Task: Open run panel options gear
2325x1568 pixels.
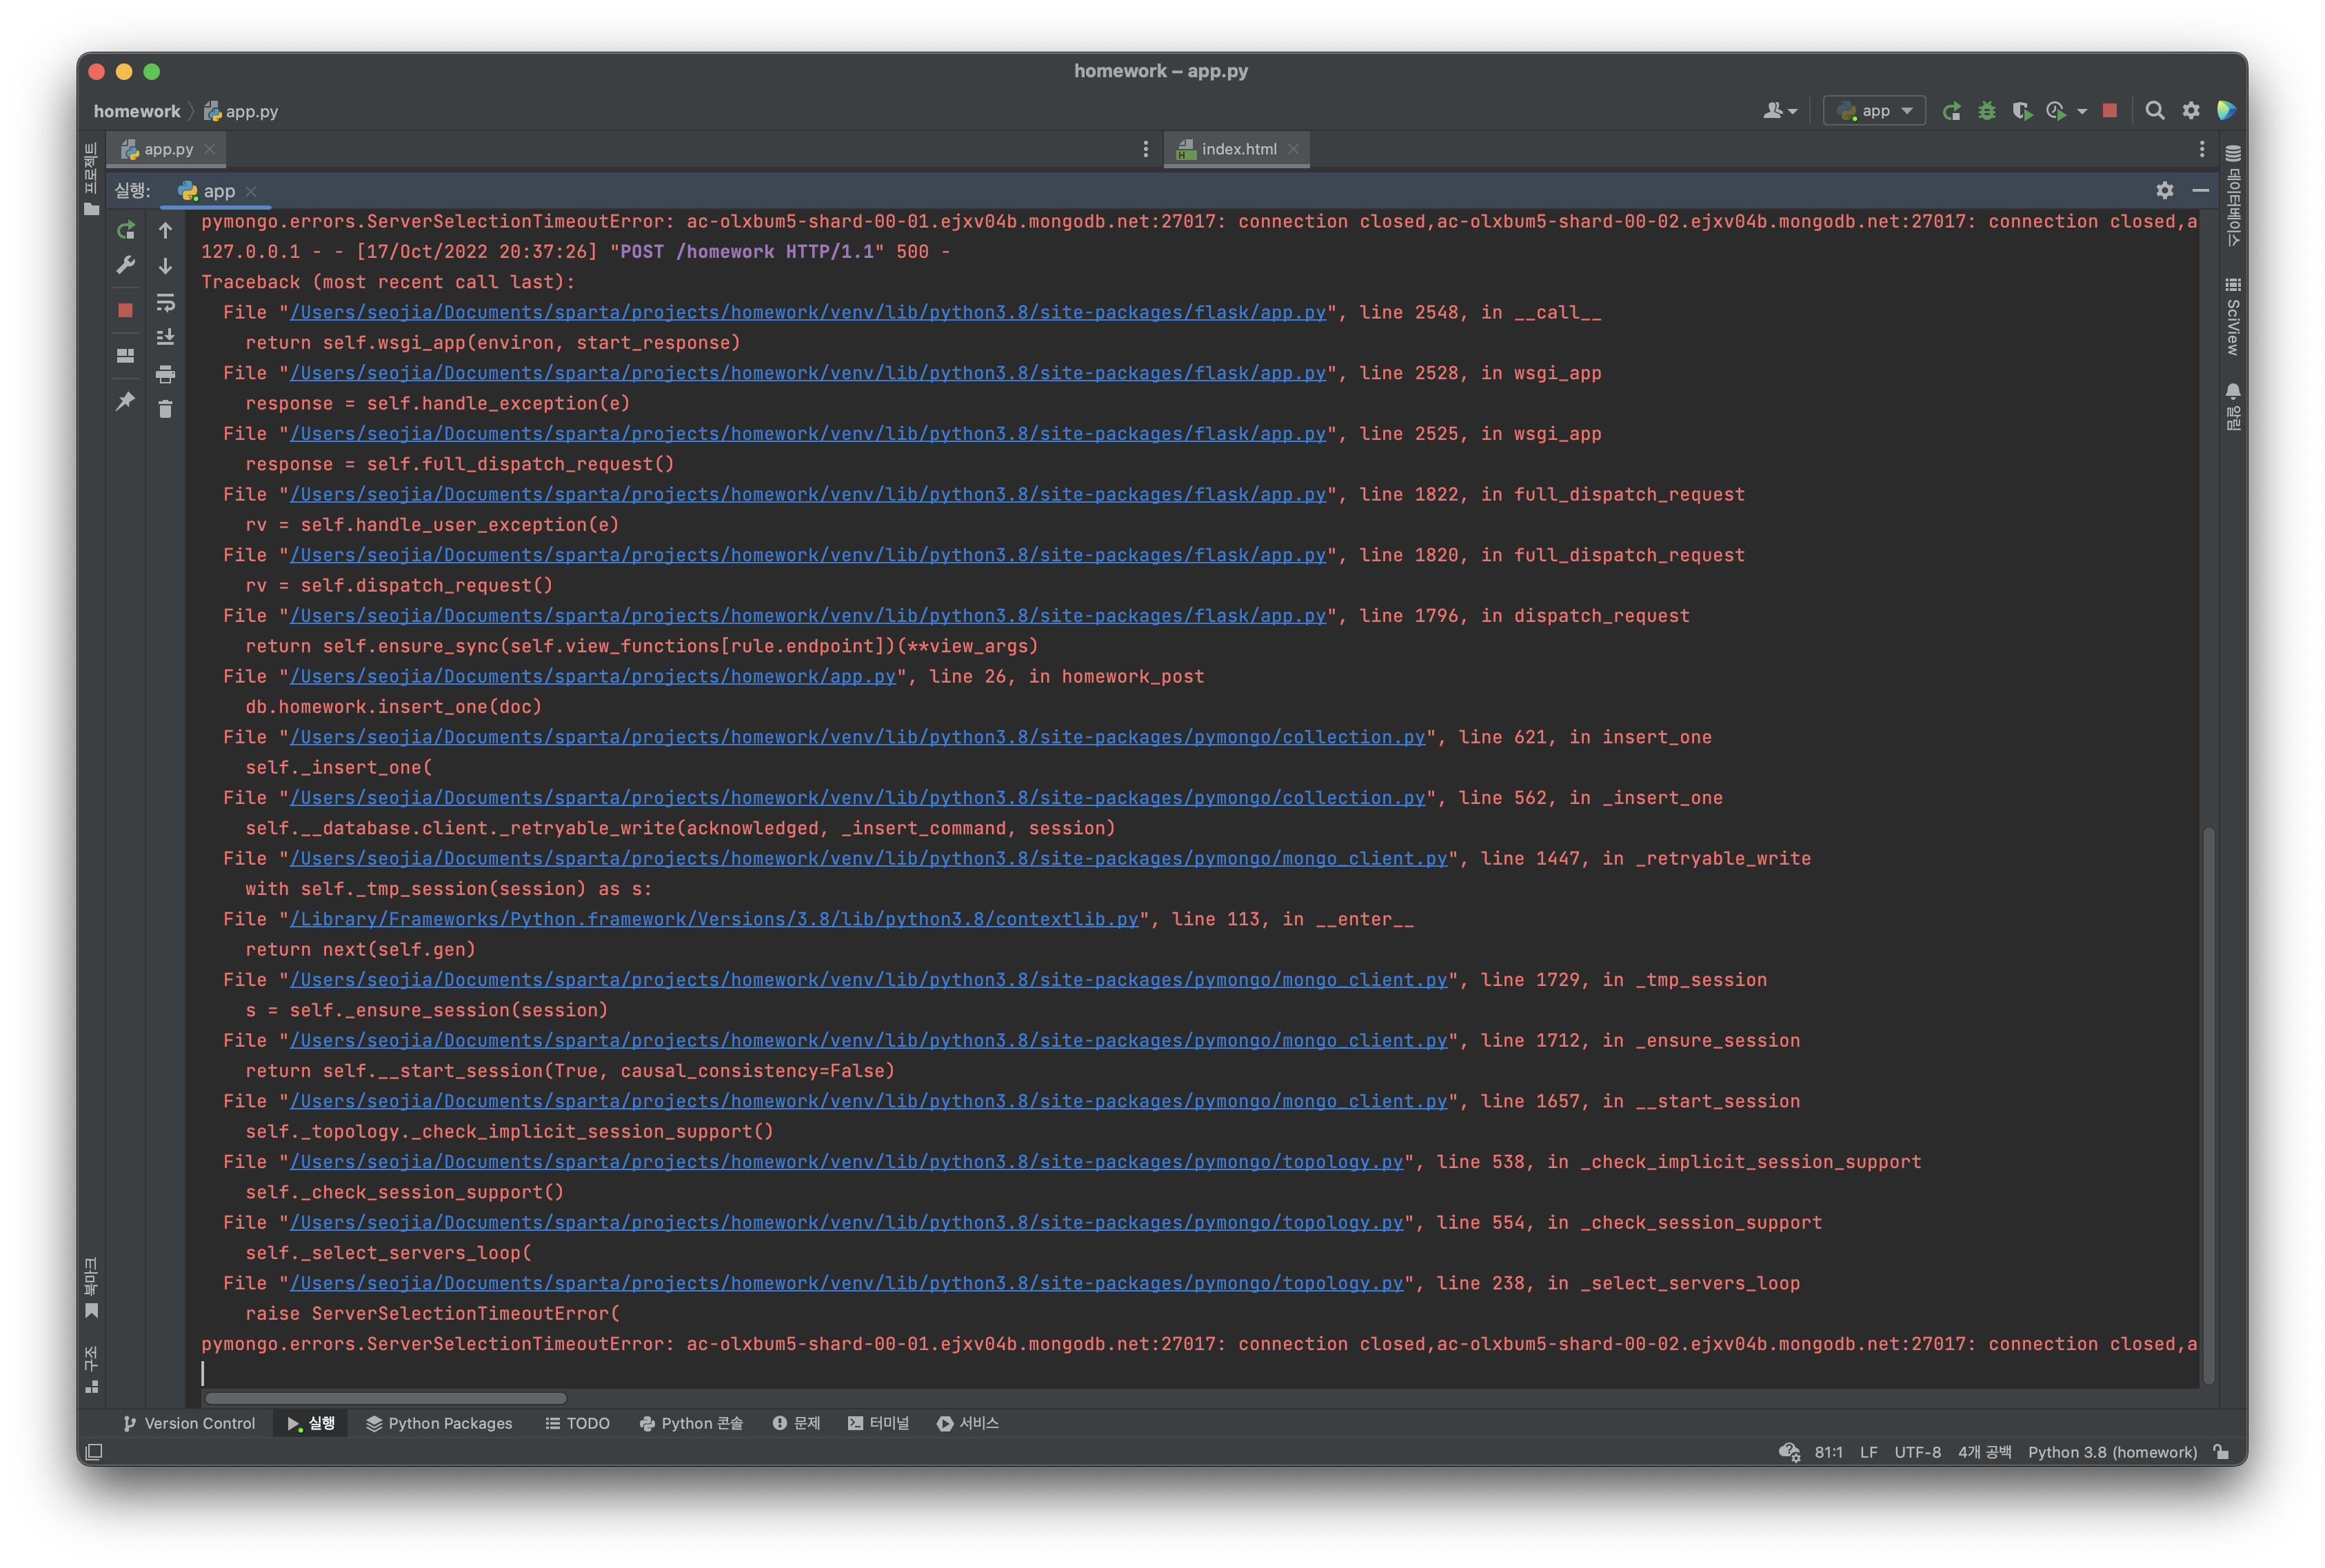Action: click(x=2164, y=190)
